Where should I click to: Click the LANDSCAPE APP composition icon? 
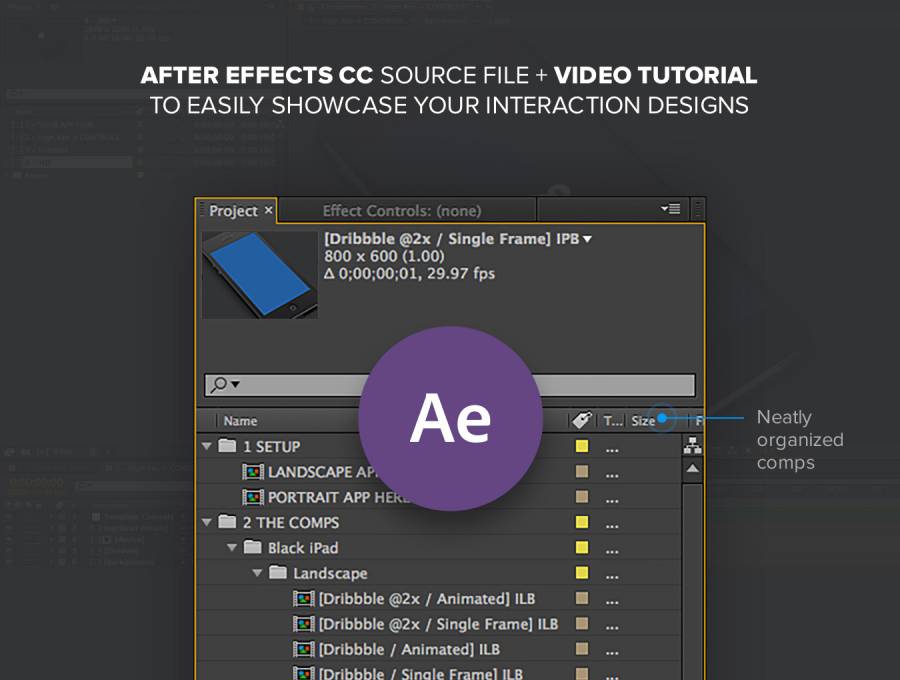point(253,472)
